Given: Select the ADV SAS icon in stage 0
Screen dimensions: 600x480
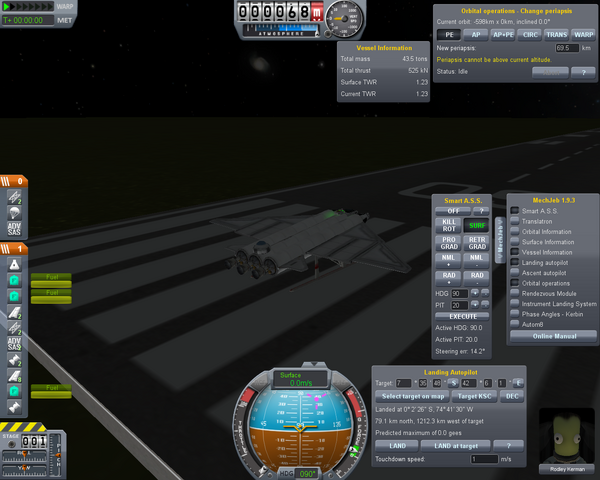Looking at the screenshot, I should click(x=14, y=229).
